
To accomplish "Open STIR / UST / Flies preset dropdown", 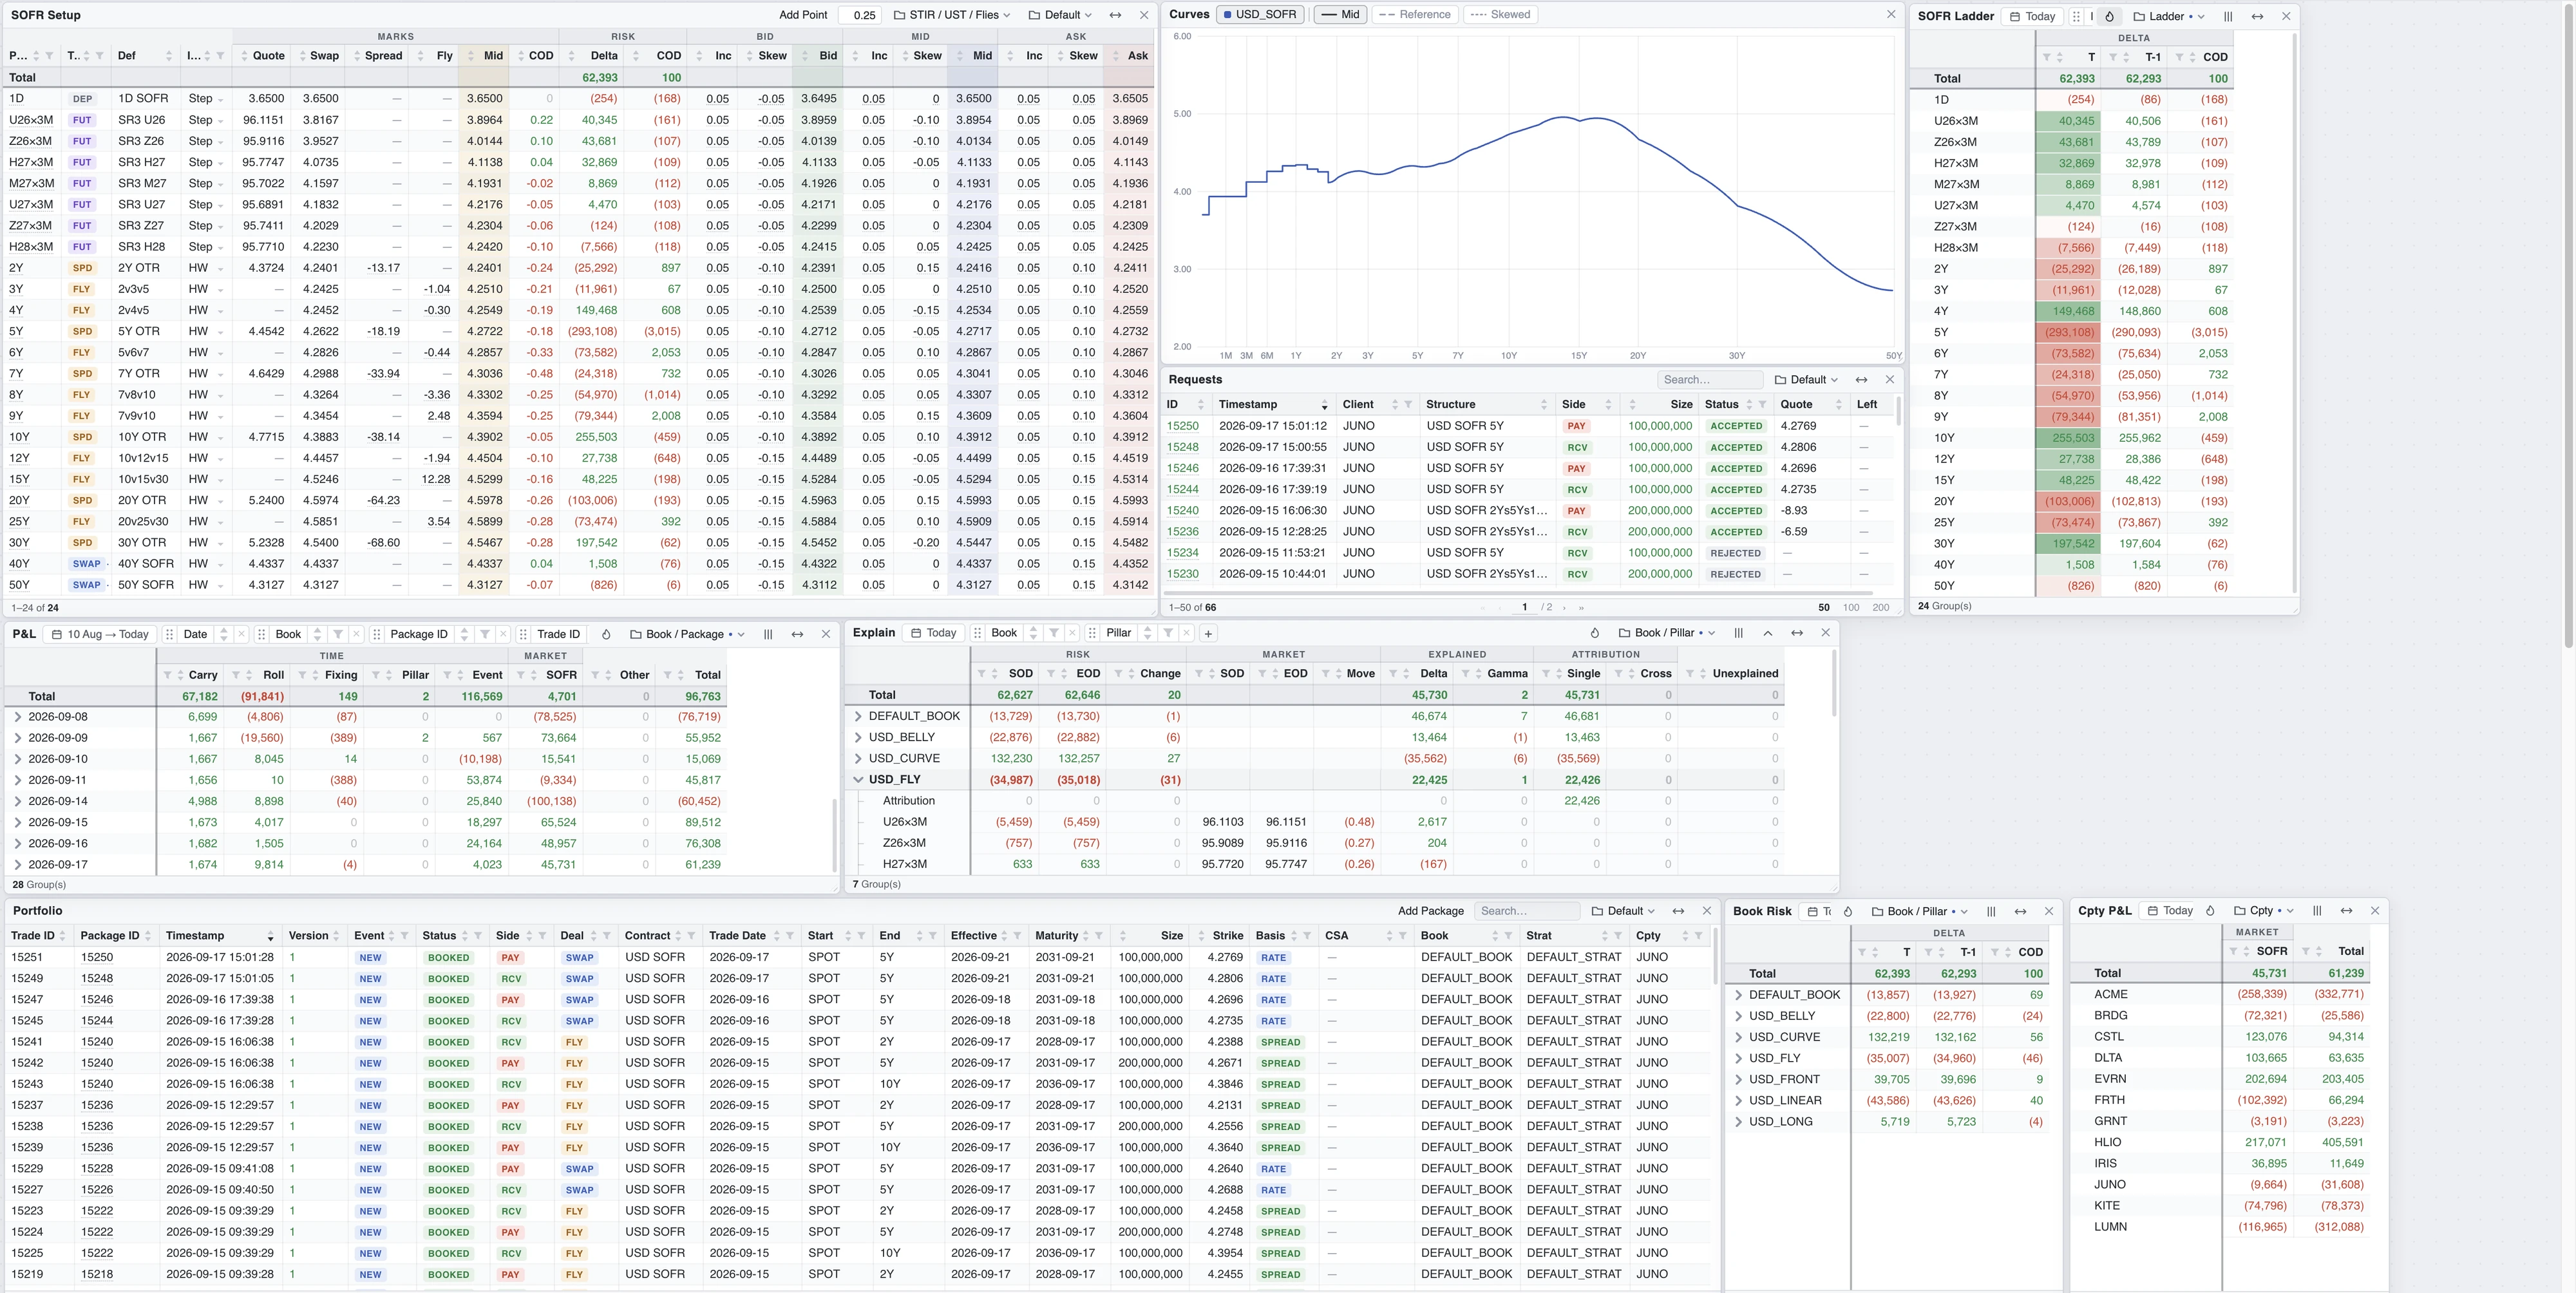I will pos(952,15).
